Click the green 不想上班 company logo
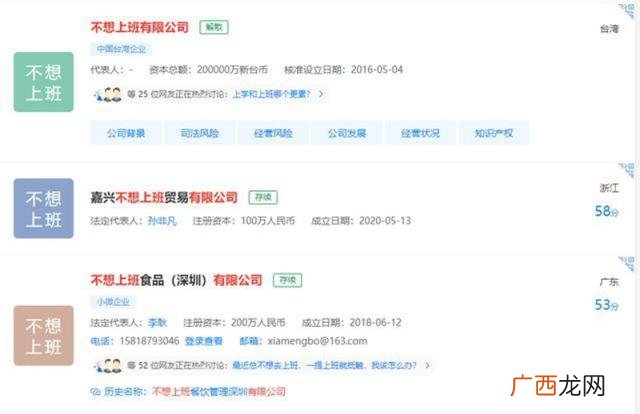640x414 pixels. click(x=44, y=82)
